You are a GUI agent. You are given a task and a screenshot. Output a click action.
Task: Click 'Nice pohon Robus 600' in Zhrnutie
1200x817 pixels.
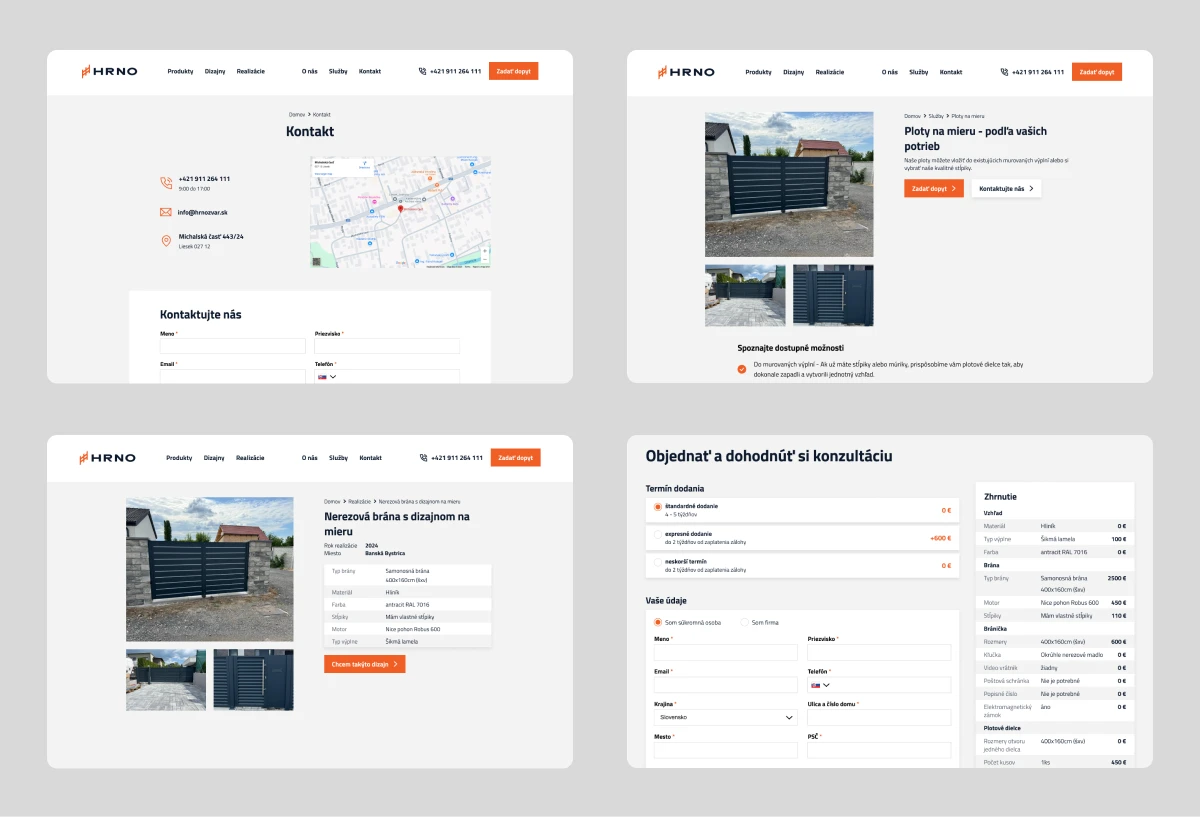pos(1069,603)
